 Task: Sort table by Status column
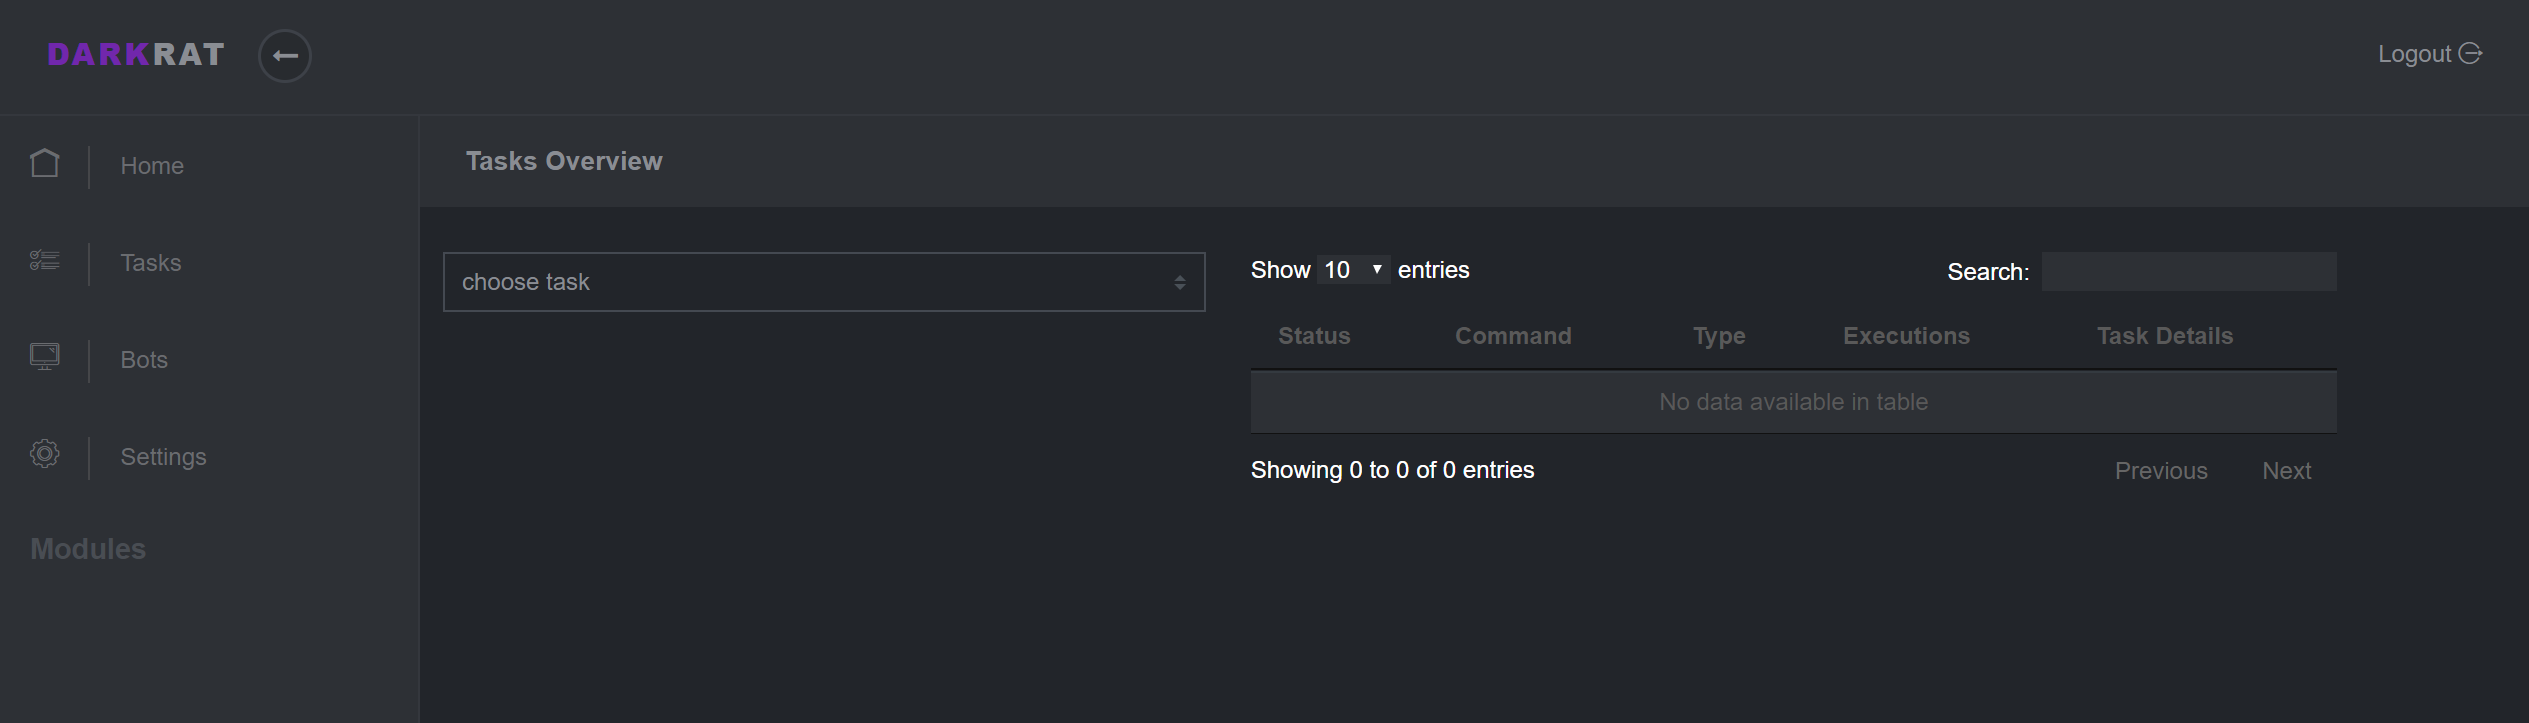point(1314,336)
